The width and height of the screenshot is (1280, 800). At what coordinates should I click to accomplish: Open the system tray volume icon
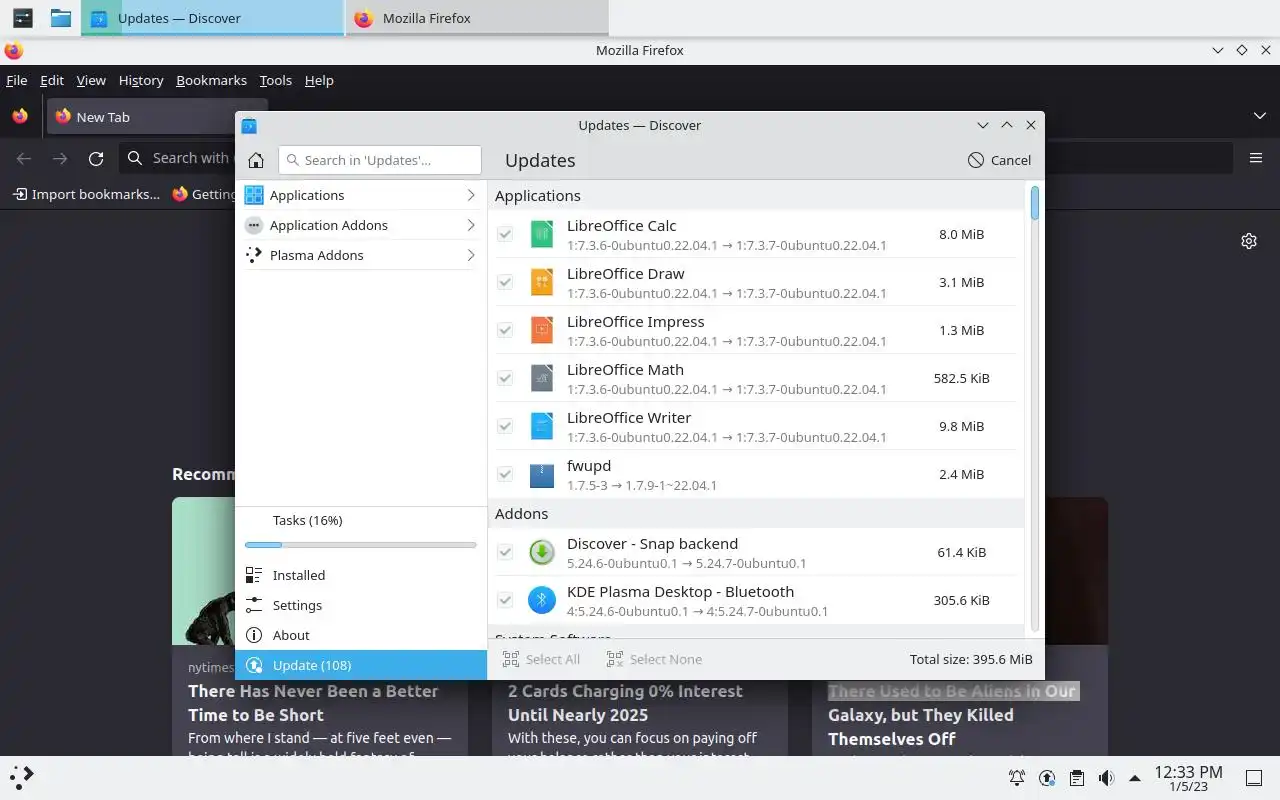(x=1106, y=778)
